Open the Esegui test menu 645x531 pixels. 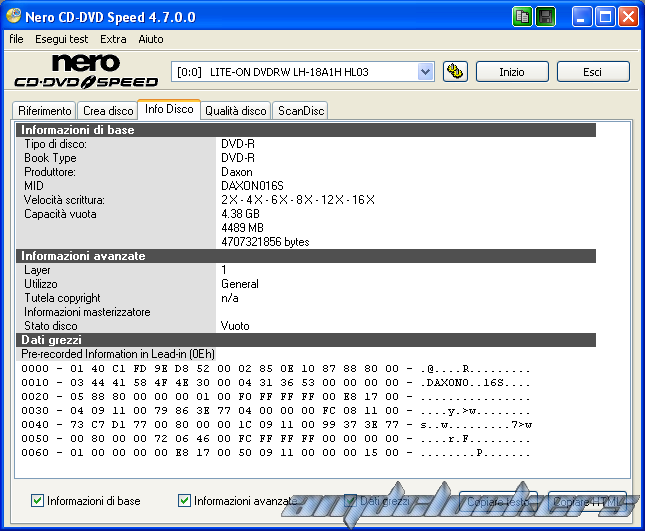pos(61,39)
